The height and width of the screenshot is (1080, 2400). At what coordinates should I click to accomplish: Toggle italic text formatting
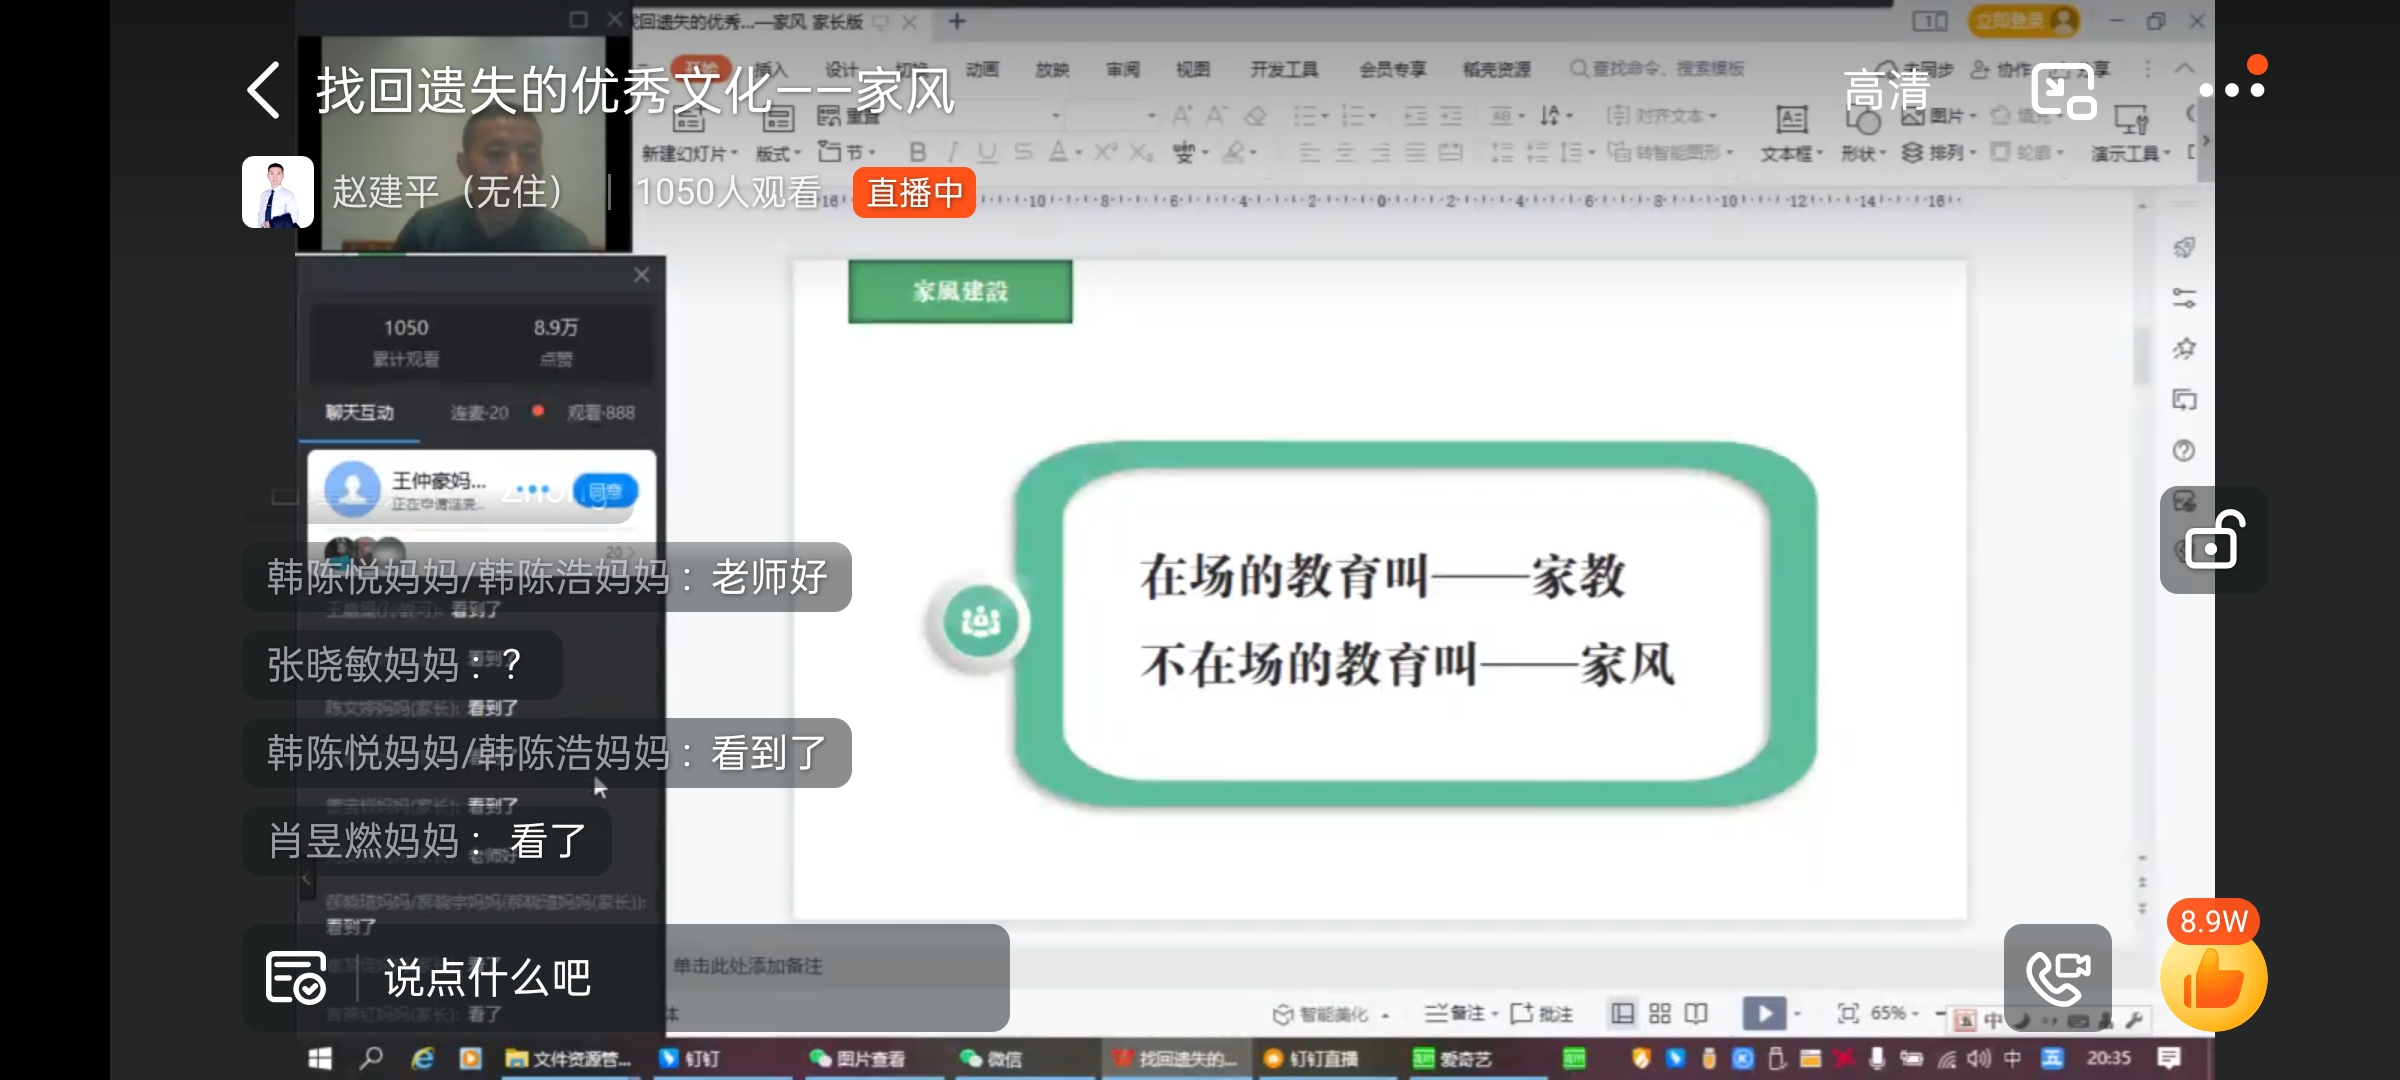click(952, 152)
